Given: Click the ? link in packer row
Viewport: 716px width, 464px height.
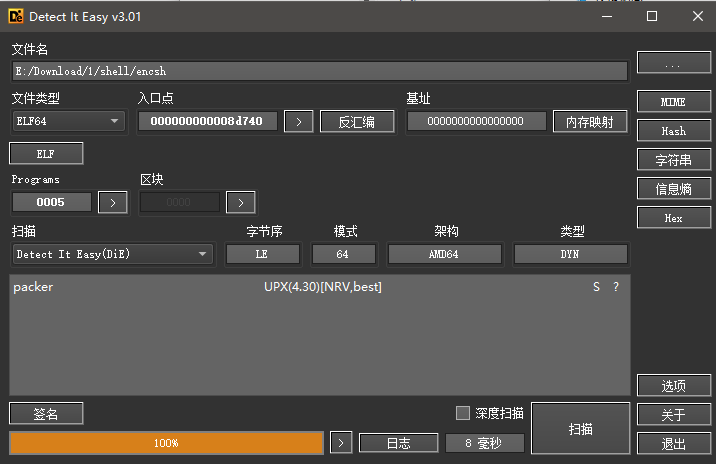Looking at the screenshot, I should (616, 287).
